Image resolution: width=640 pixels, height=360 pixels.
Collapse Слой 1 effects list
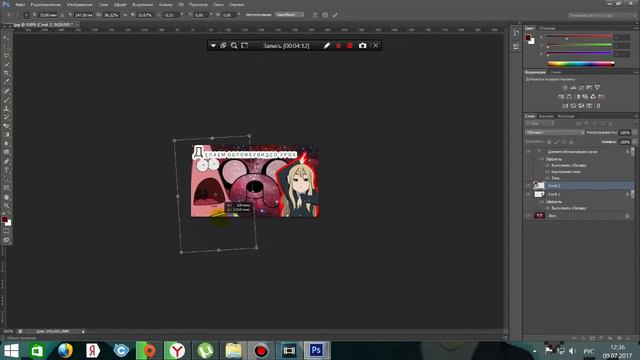click(x=633, y=194)
